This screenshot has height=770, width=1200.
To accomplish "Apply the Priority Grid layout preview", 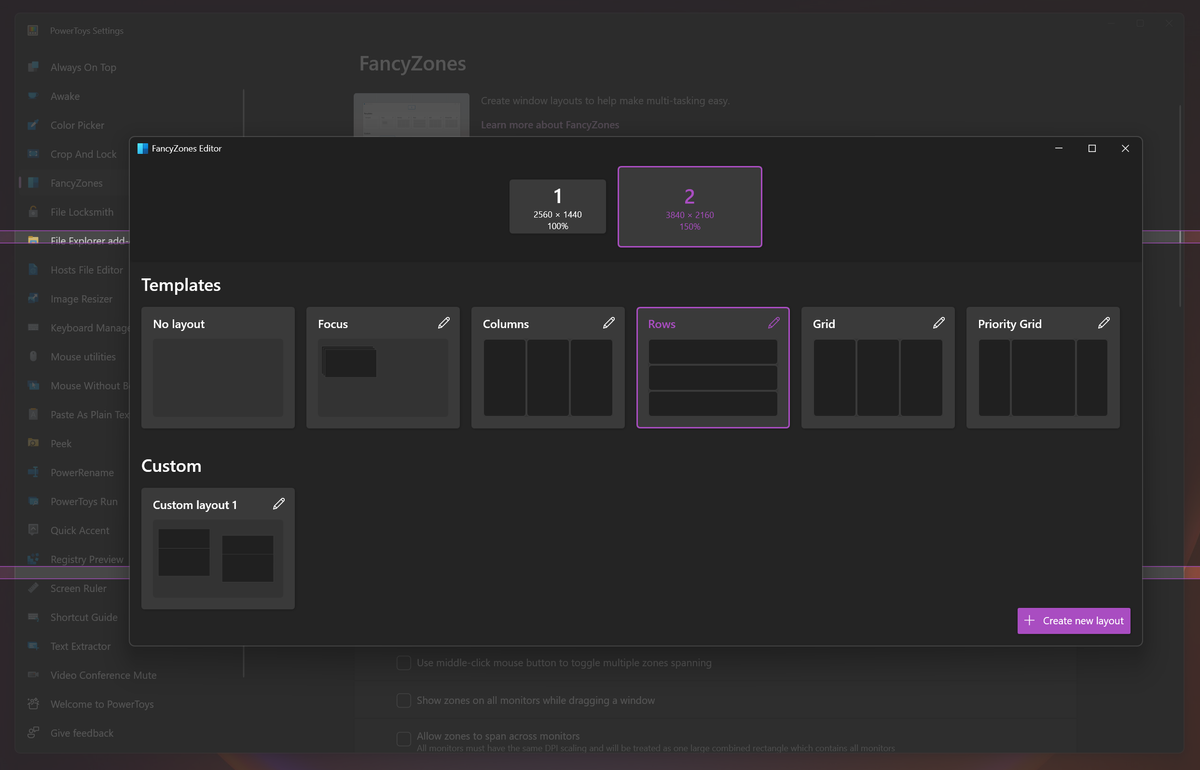I will coord(1043,378).
